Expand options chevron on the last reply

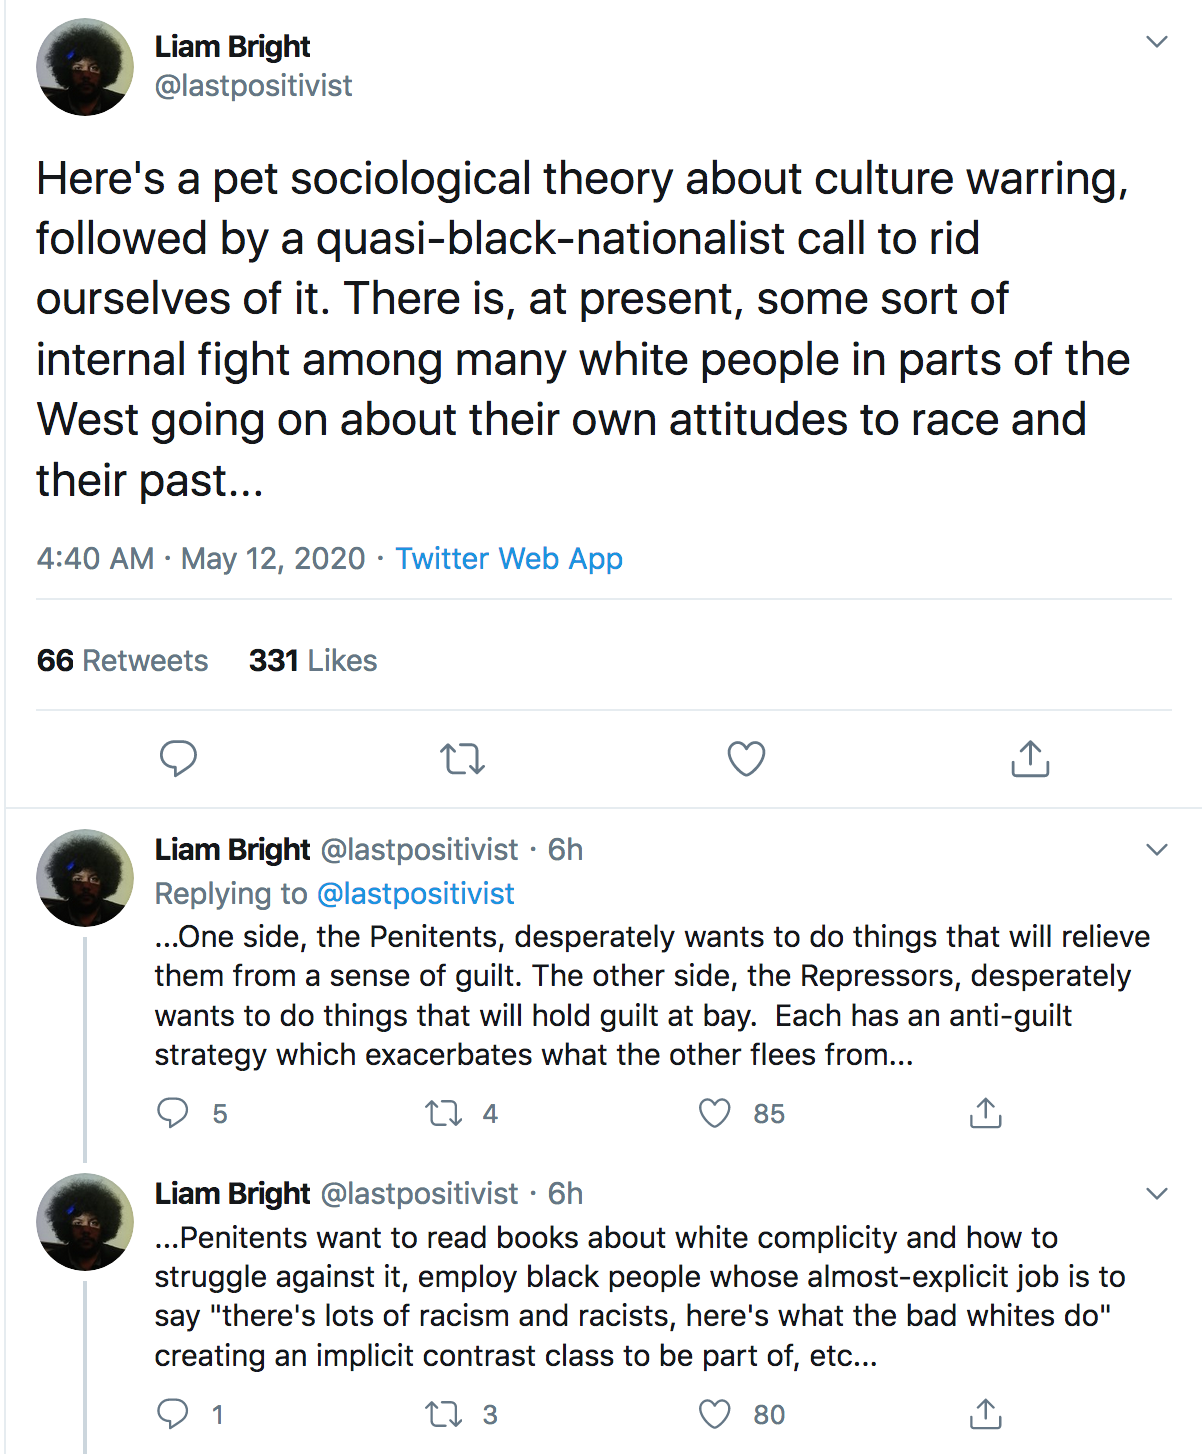click(x=1157, y=1194)
